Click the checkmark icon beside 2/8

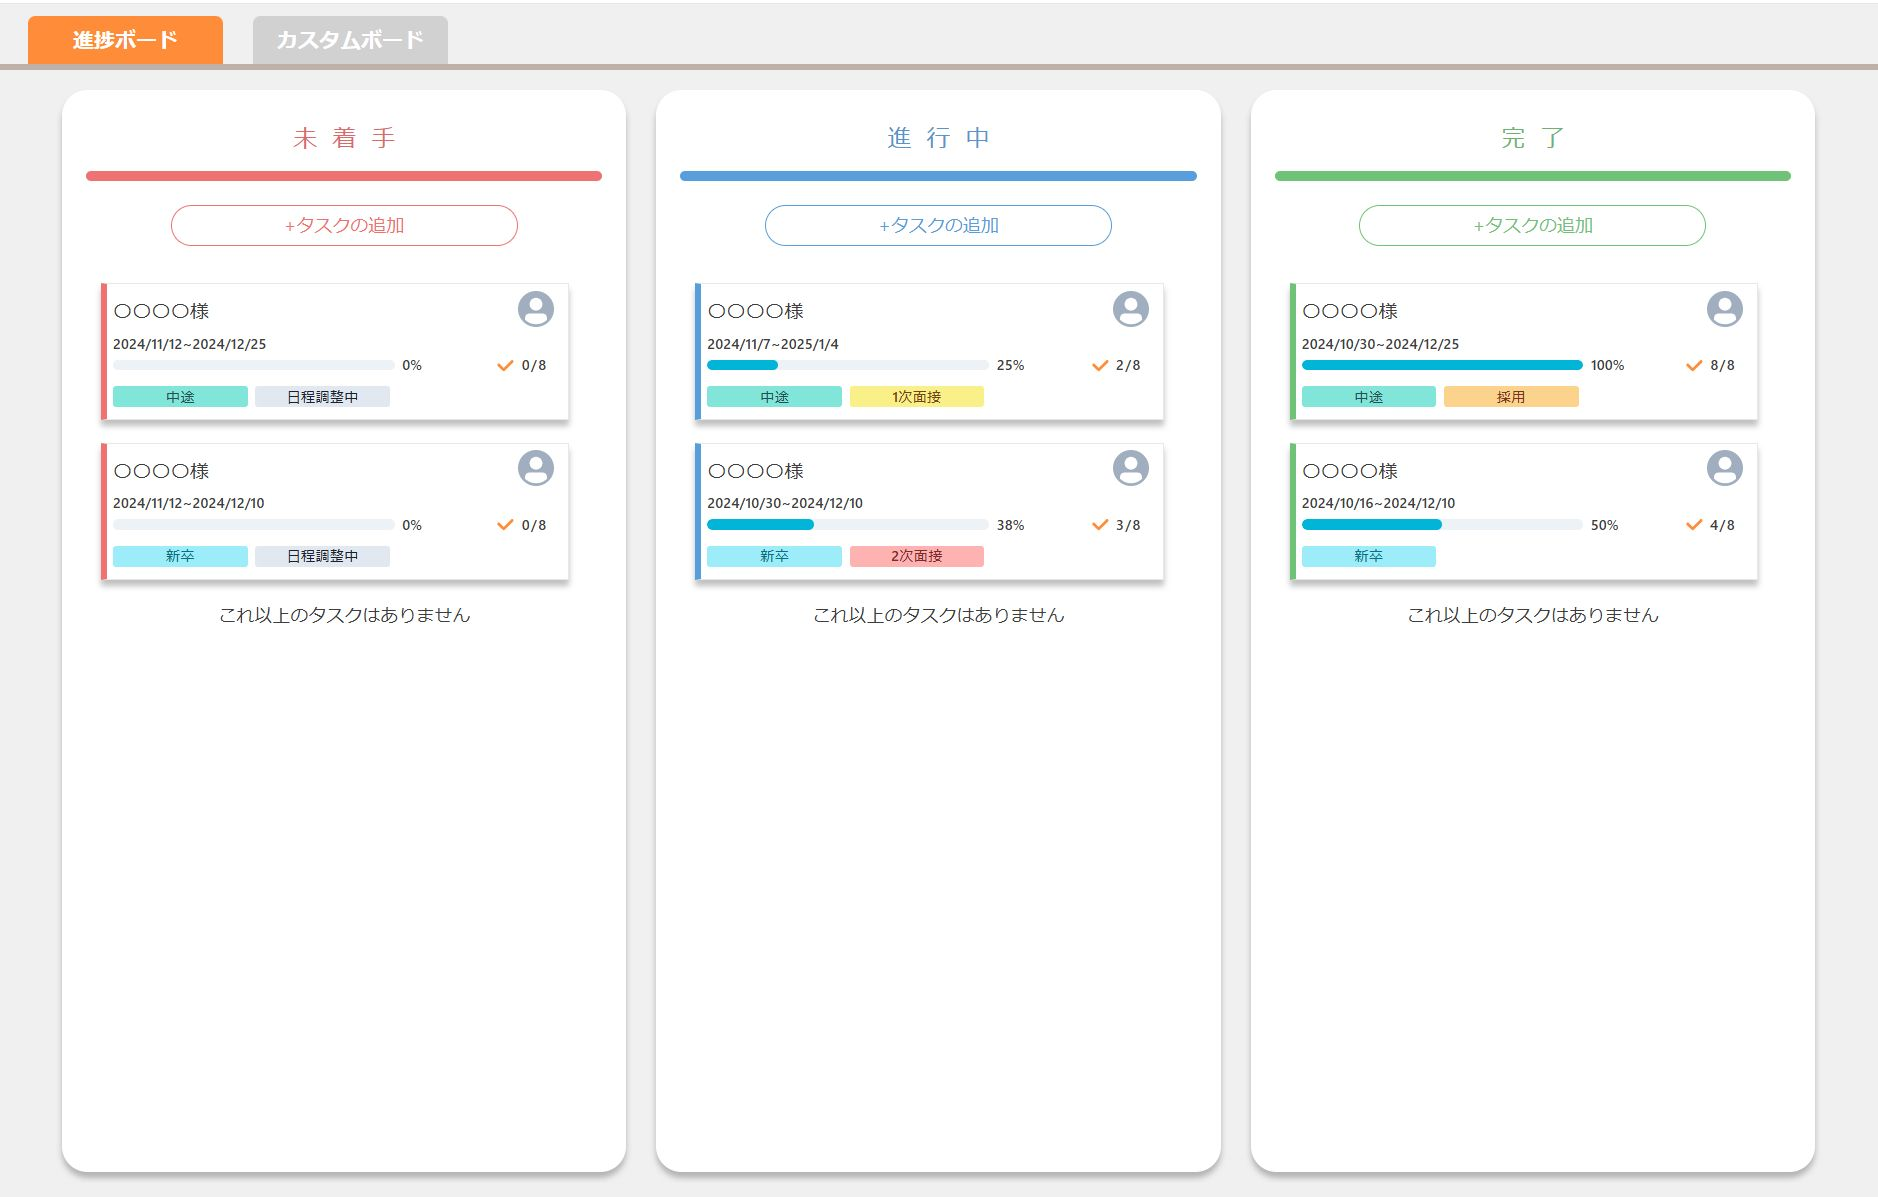point(1099,366)
